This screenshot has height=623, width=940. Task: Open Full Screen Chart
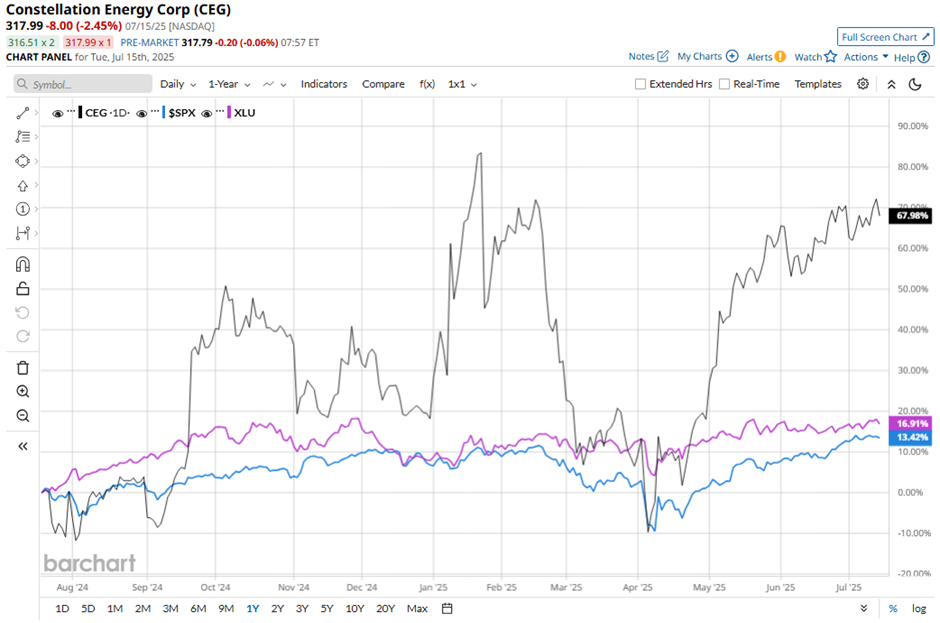tap(885, 37)
